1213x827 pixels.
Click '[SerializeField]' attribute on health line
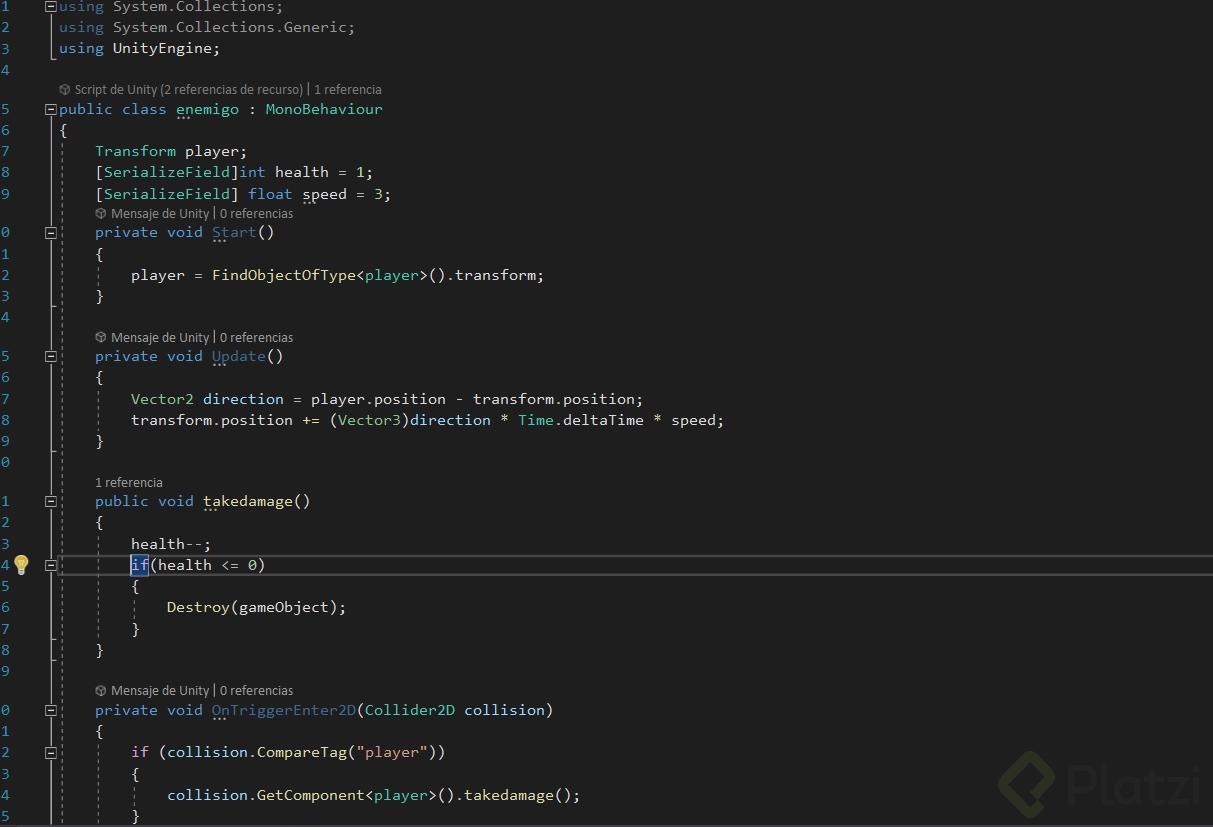pos(167,172)
